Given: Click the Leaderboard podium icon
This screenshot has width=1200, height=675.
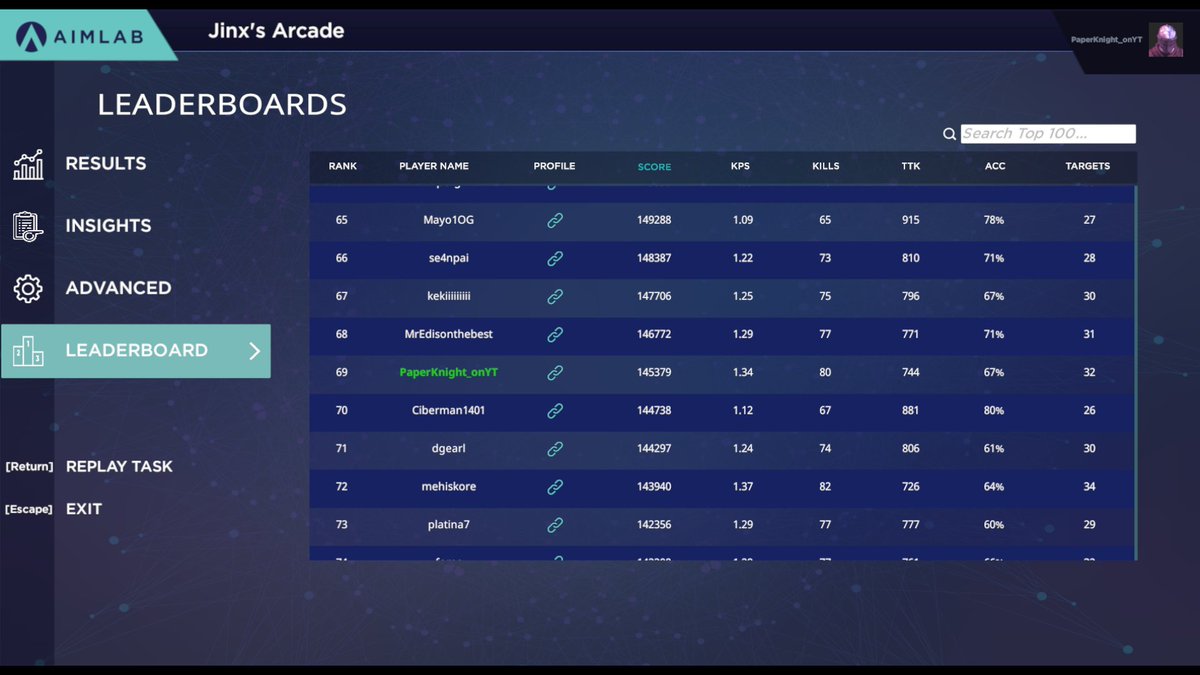Looking at the screenshot, I should click(x=28, y=351).
